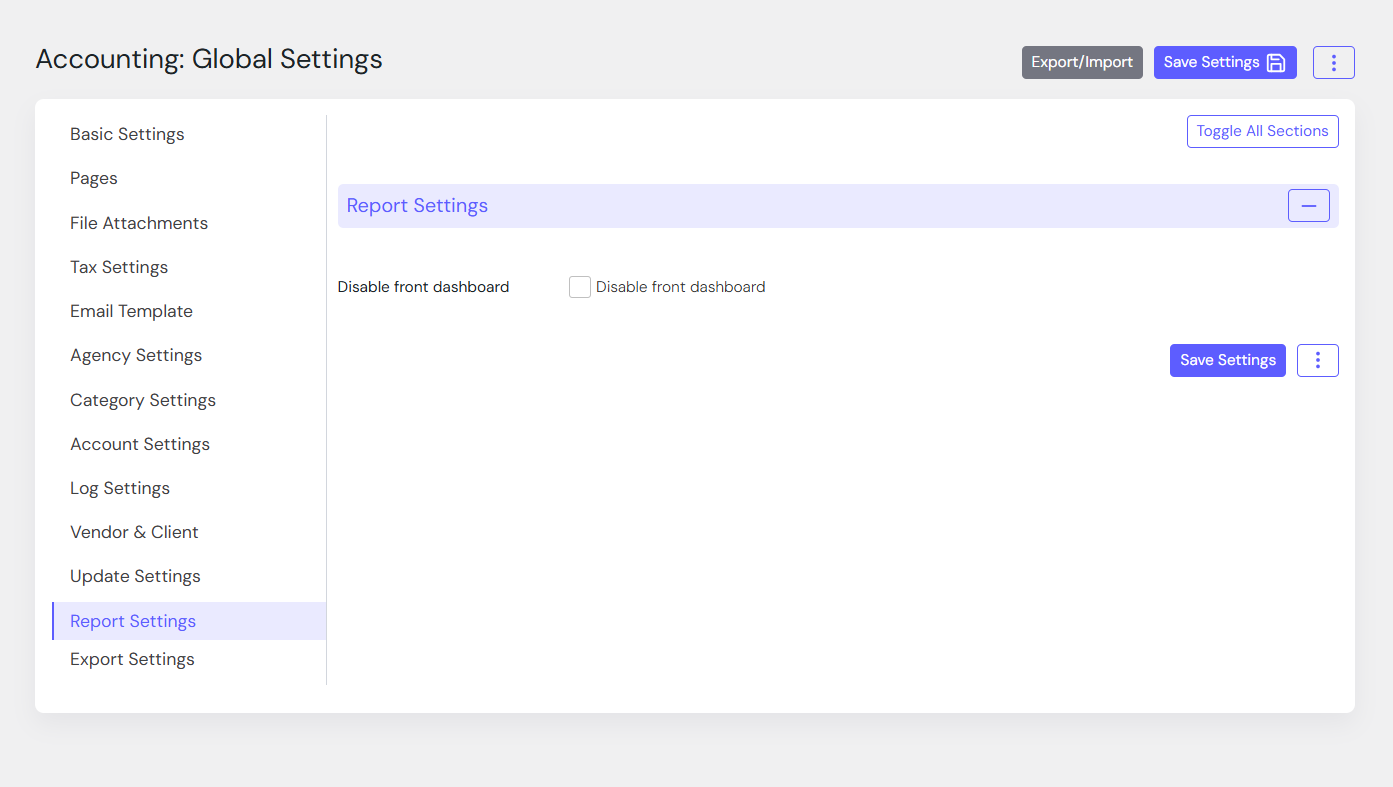
Task: Select Vendor & Client settings
Action: [x=134, y=532]
